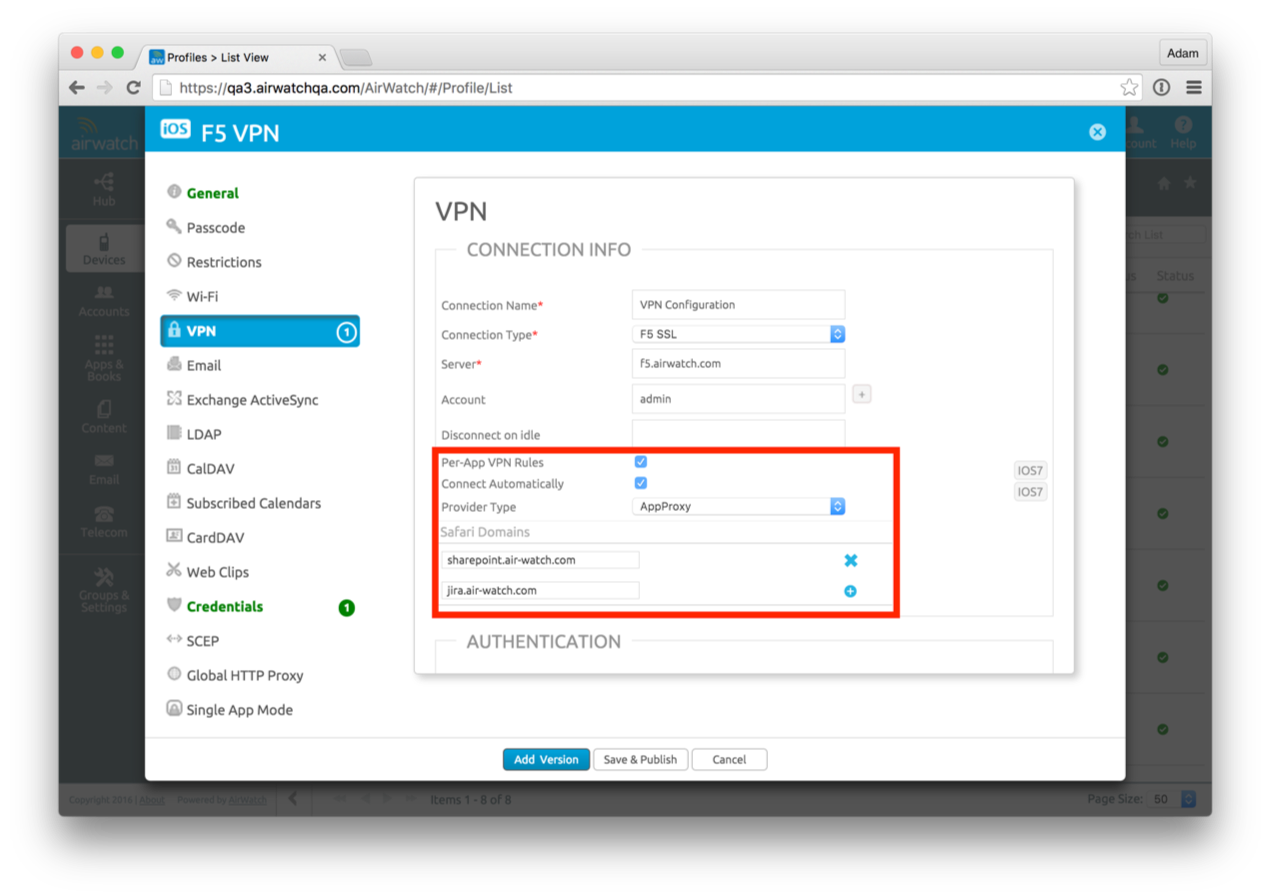
Task: Add another Safari domain with plus icon
Action: point(850,591)
